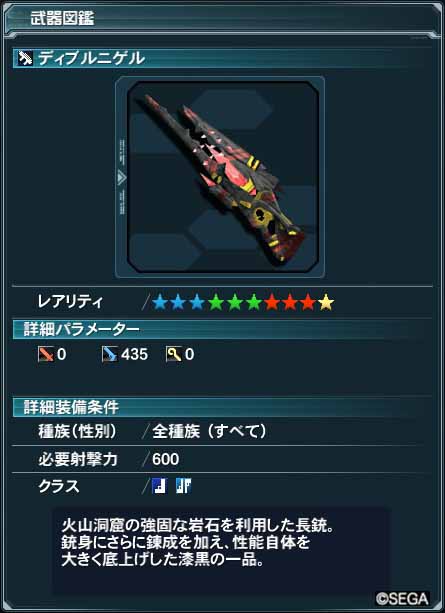The width and height of the screenshot is (445, 613).
Task: Select the 武器図鑑 title bar
Action: 222,19
